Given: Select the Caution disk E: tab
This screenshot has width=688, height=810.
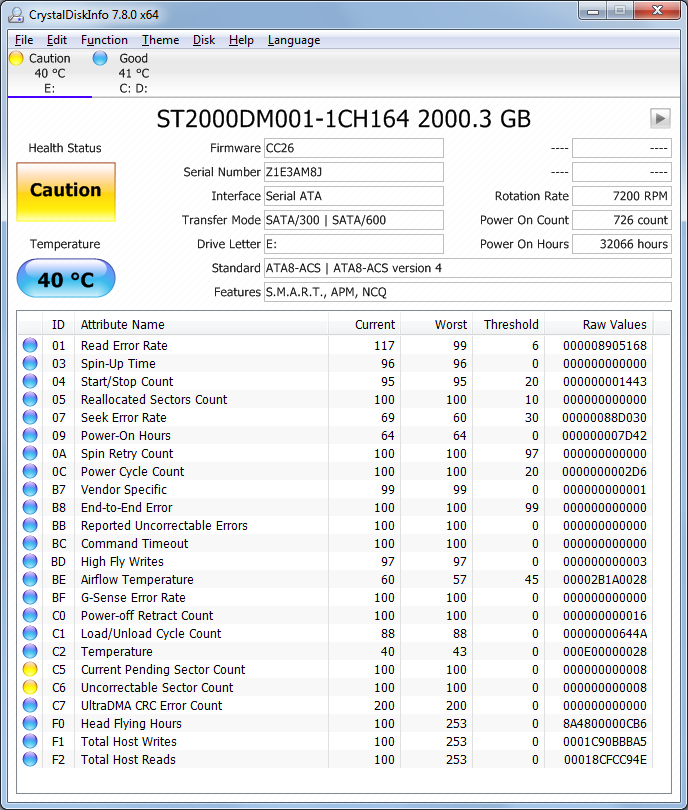Looking at the screenshot, I should pos(50,73).
